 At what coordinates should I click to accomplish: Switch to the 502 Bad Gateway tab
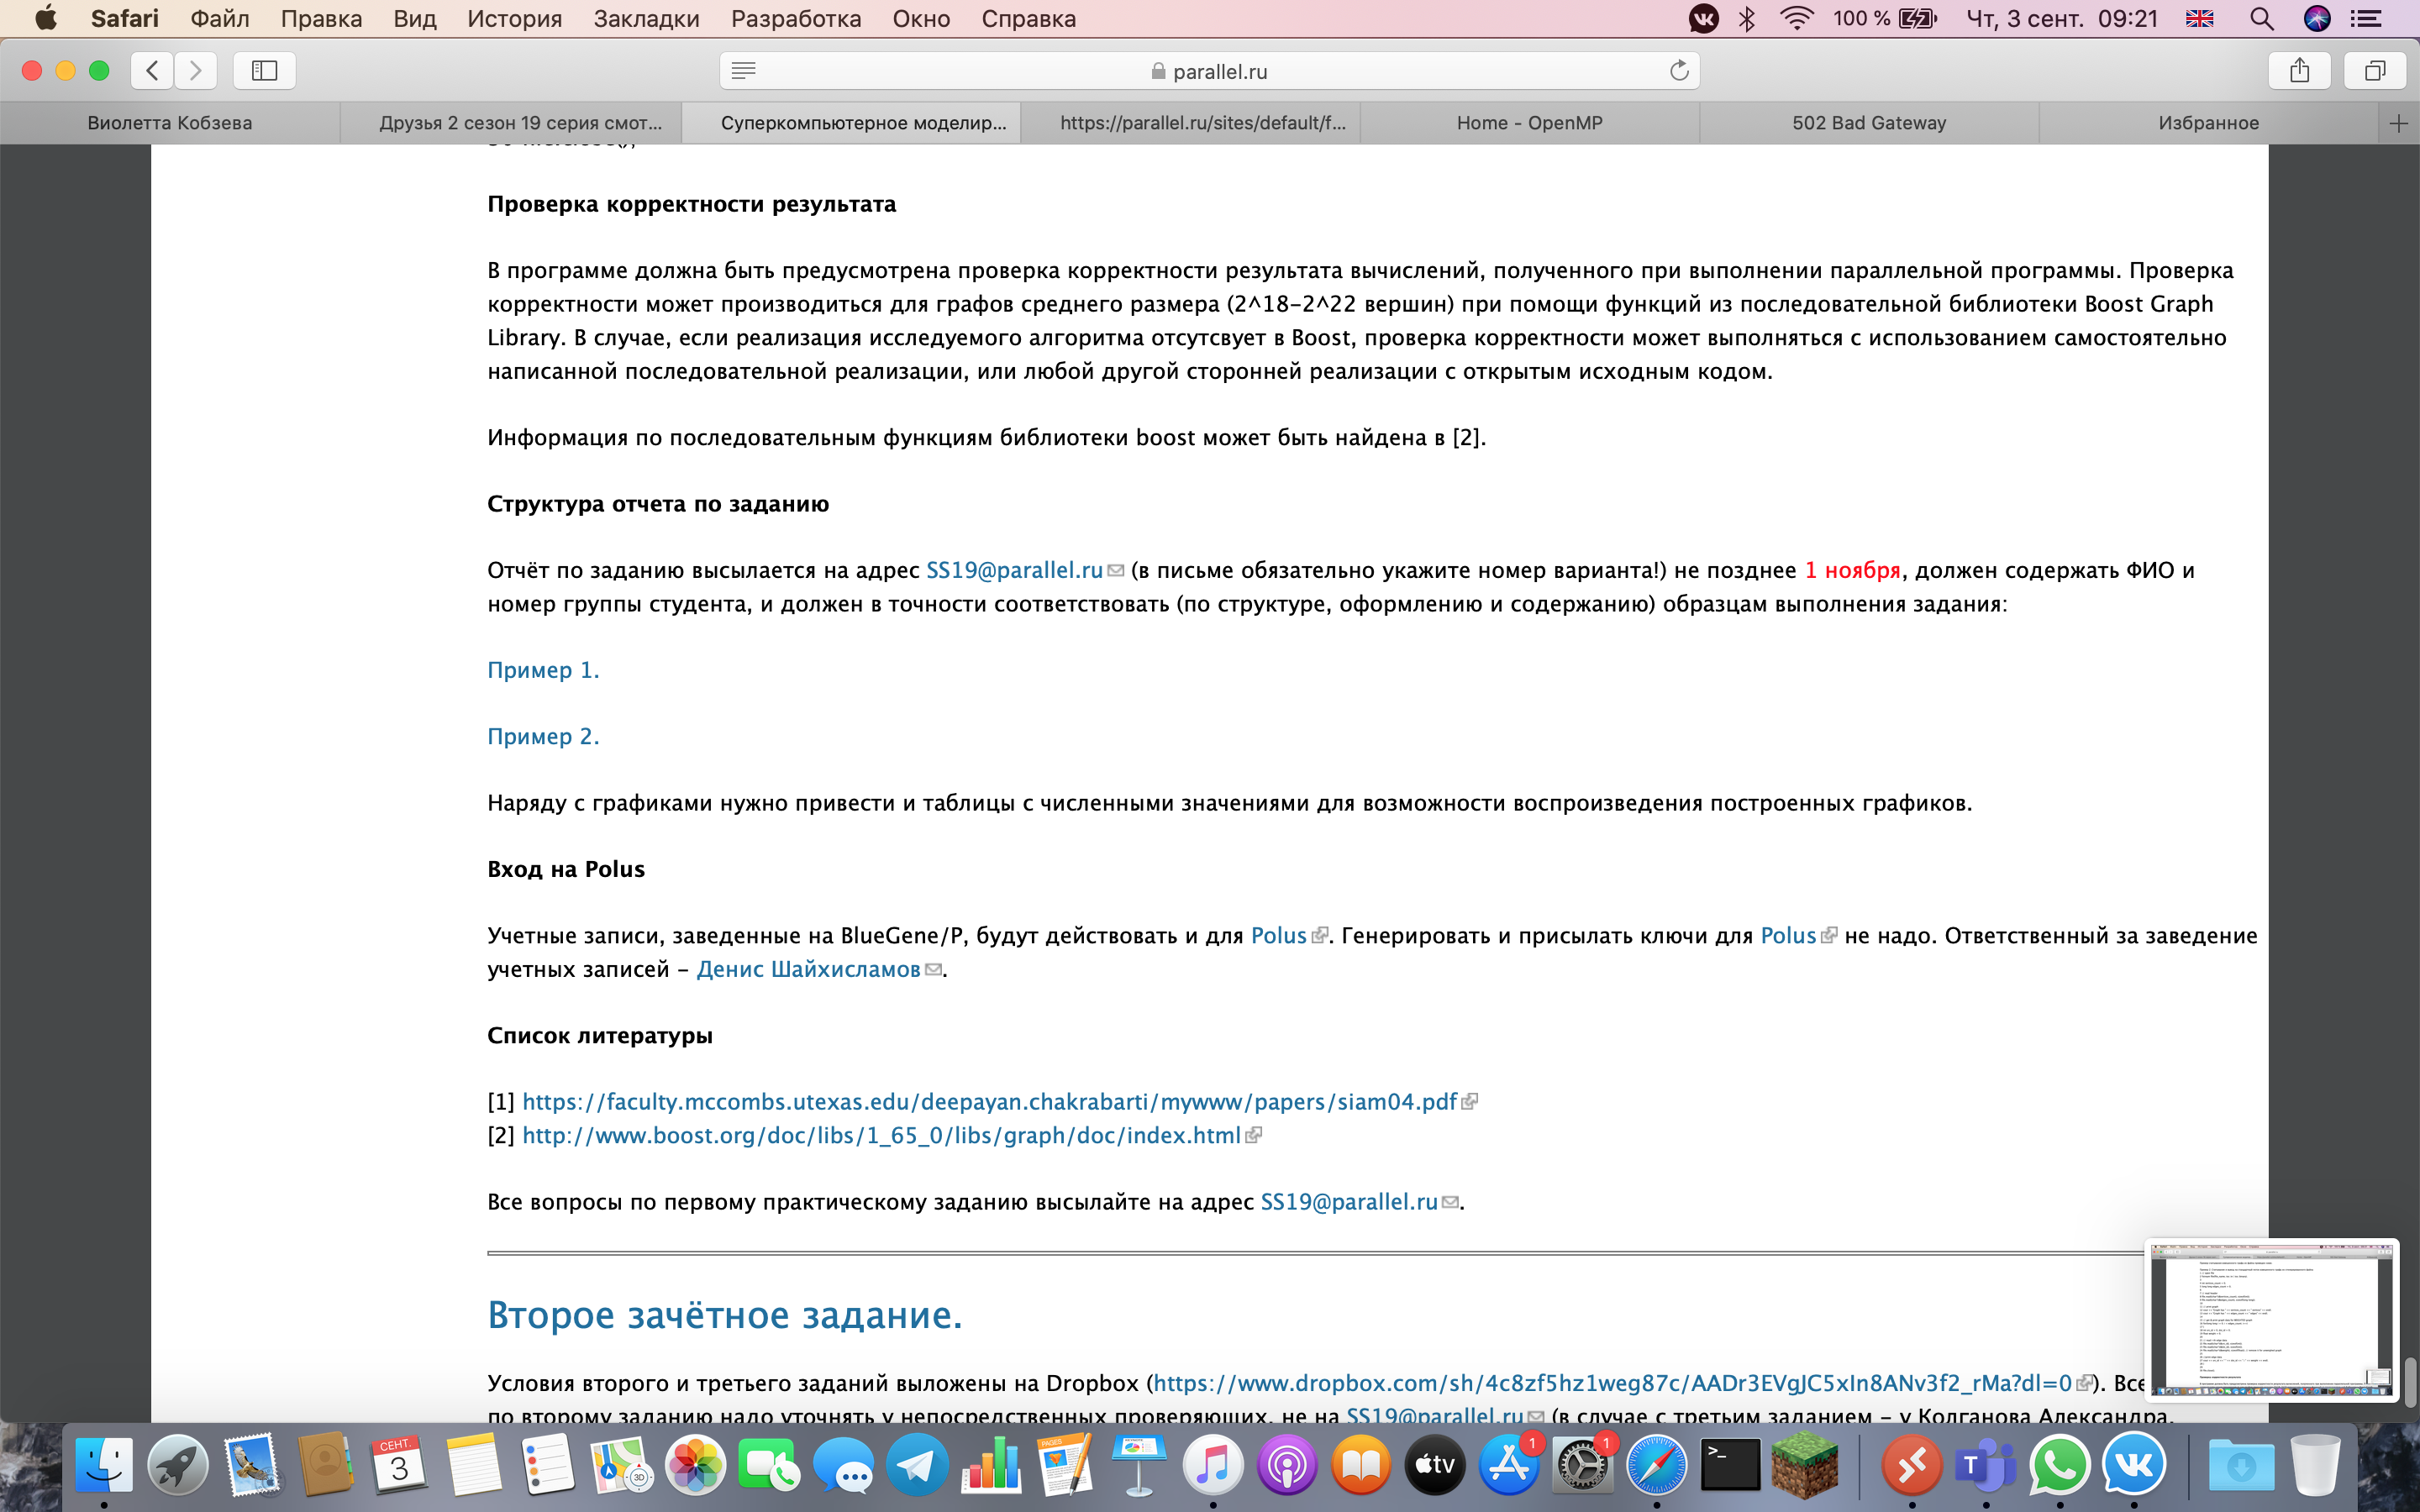pyautogui.click(x=1869, y=123)
